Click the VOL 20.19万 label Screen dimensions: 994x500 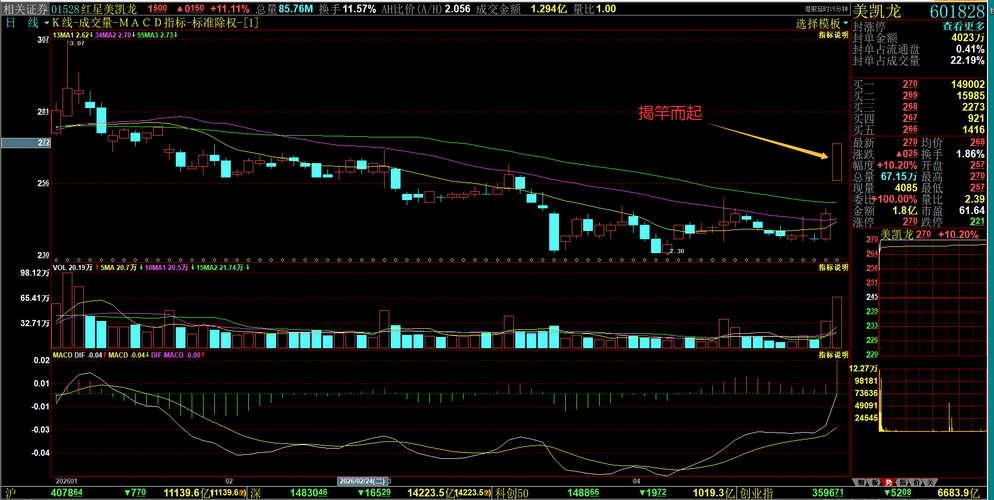click(72, 268)
